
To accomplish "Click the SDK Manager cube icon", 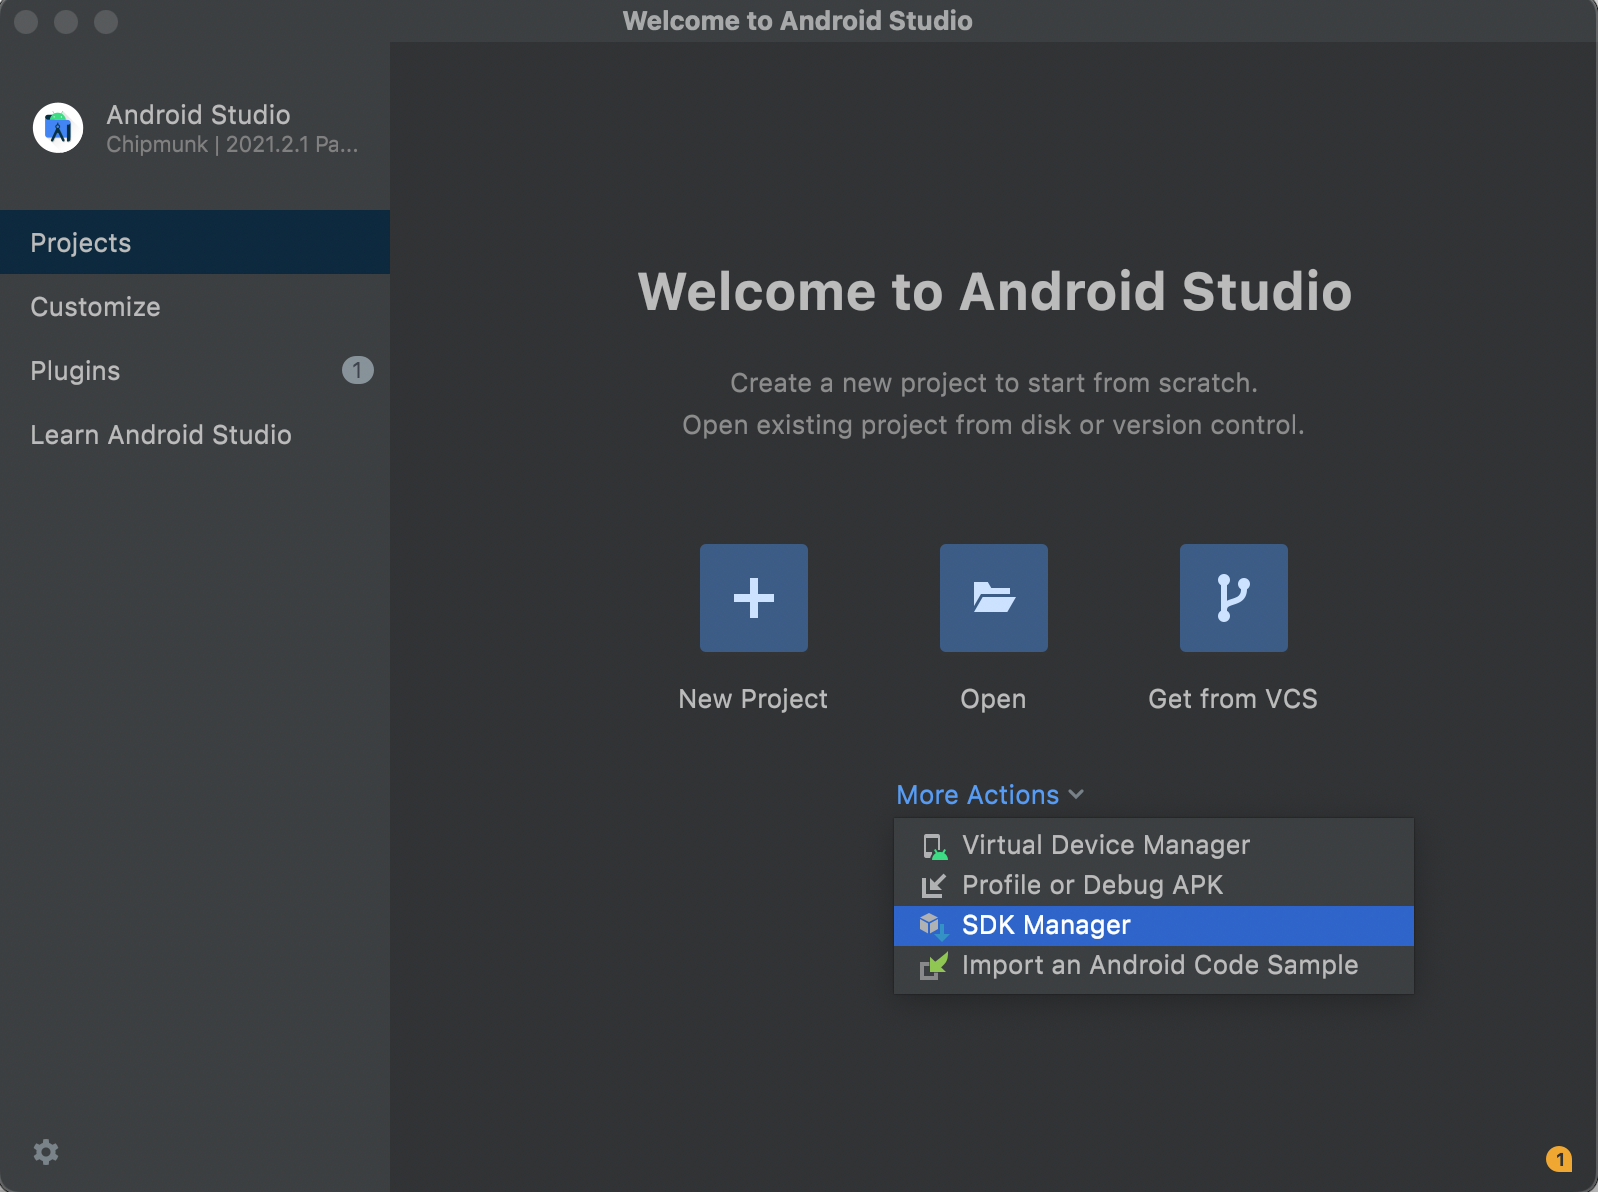I will [x=933, y=926].
